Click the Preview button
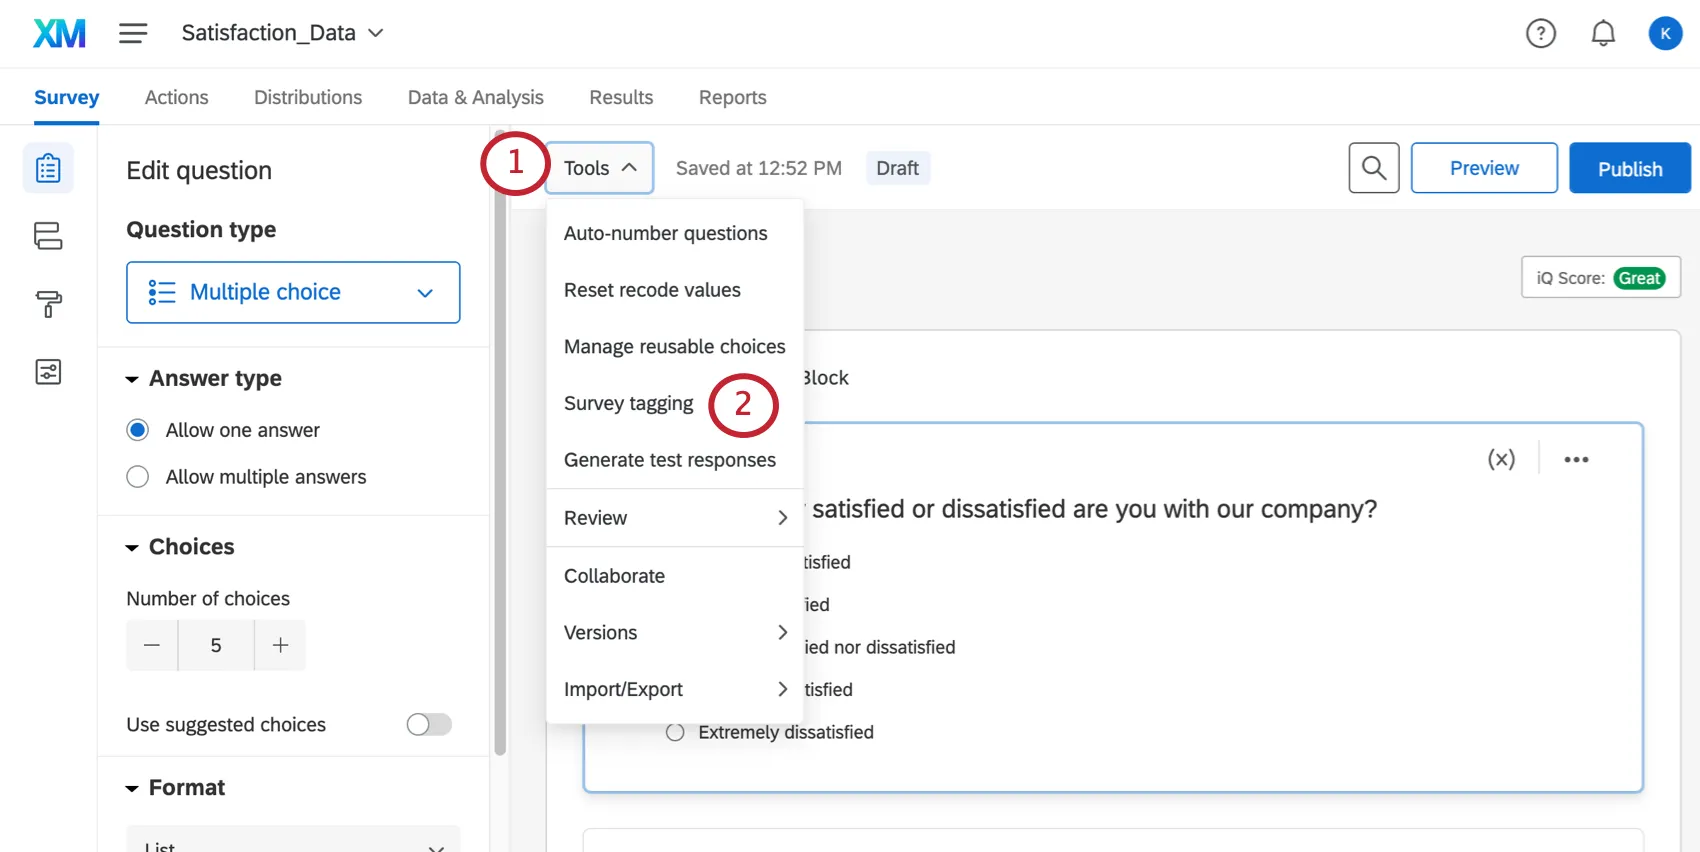The width and height of the screenshot is (1700, 852). 1483,168
